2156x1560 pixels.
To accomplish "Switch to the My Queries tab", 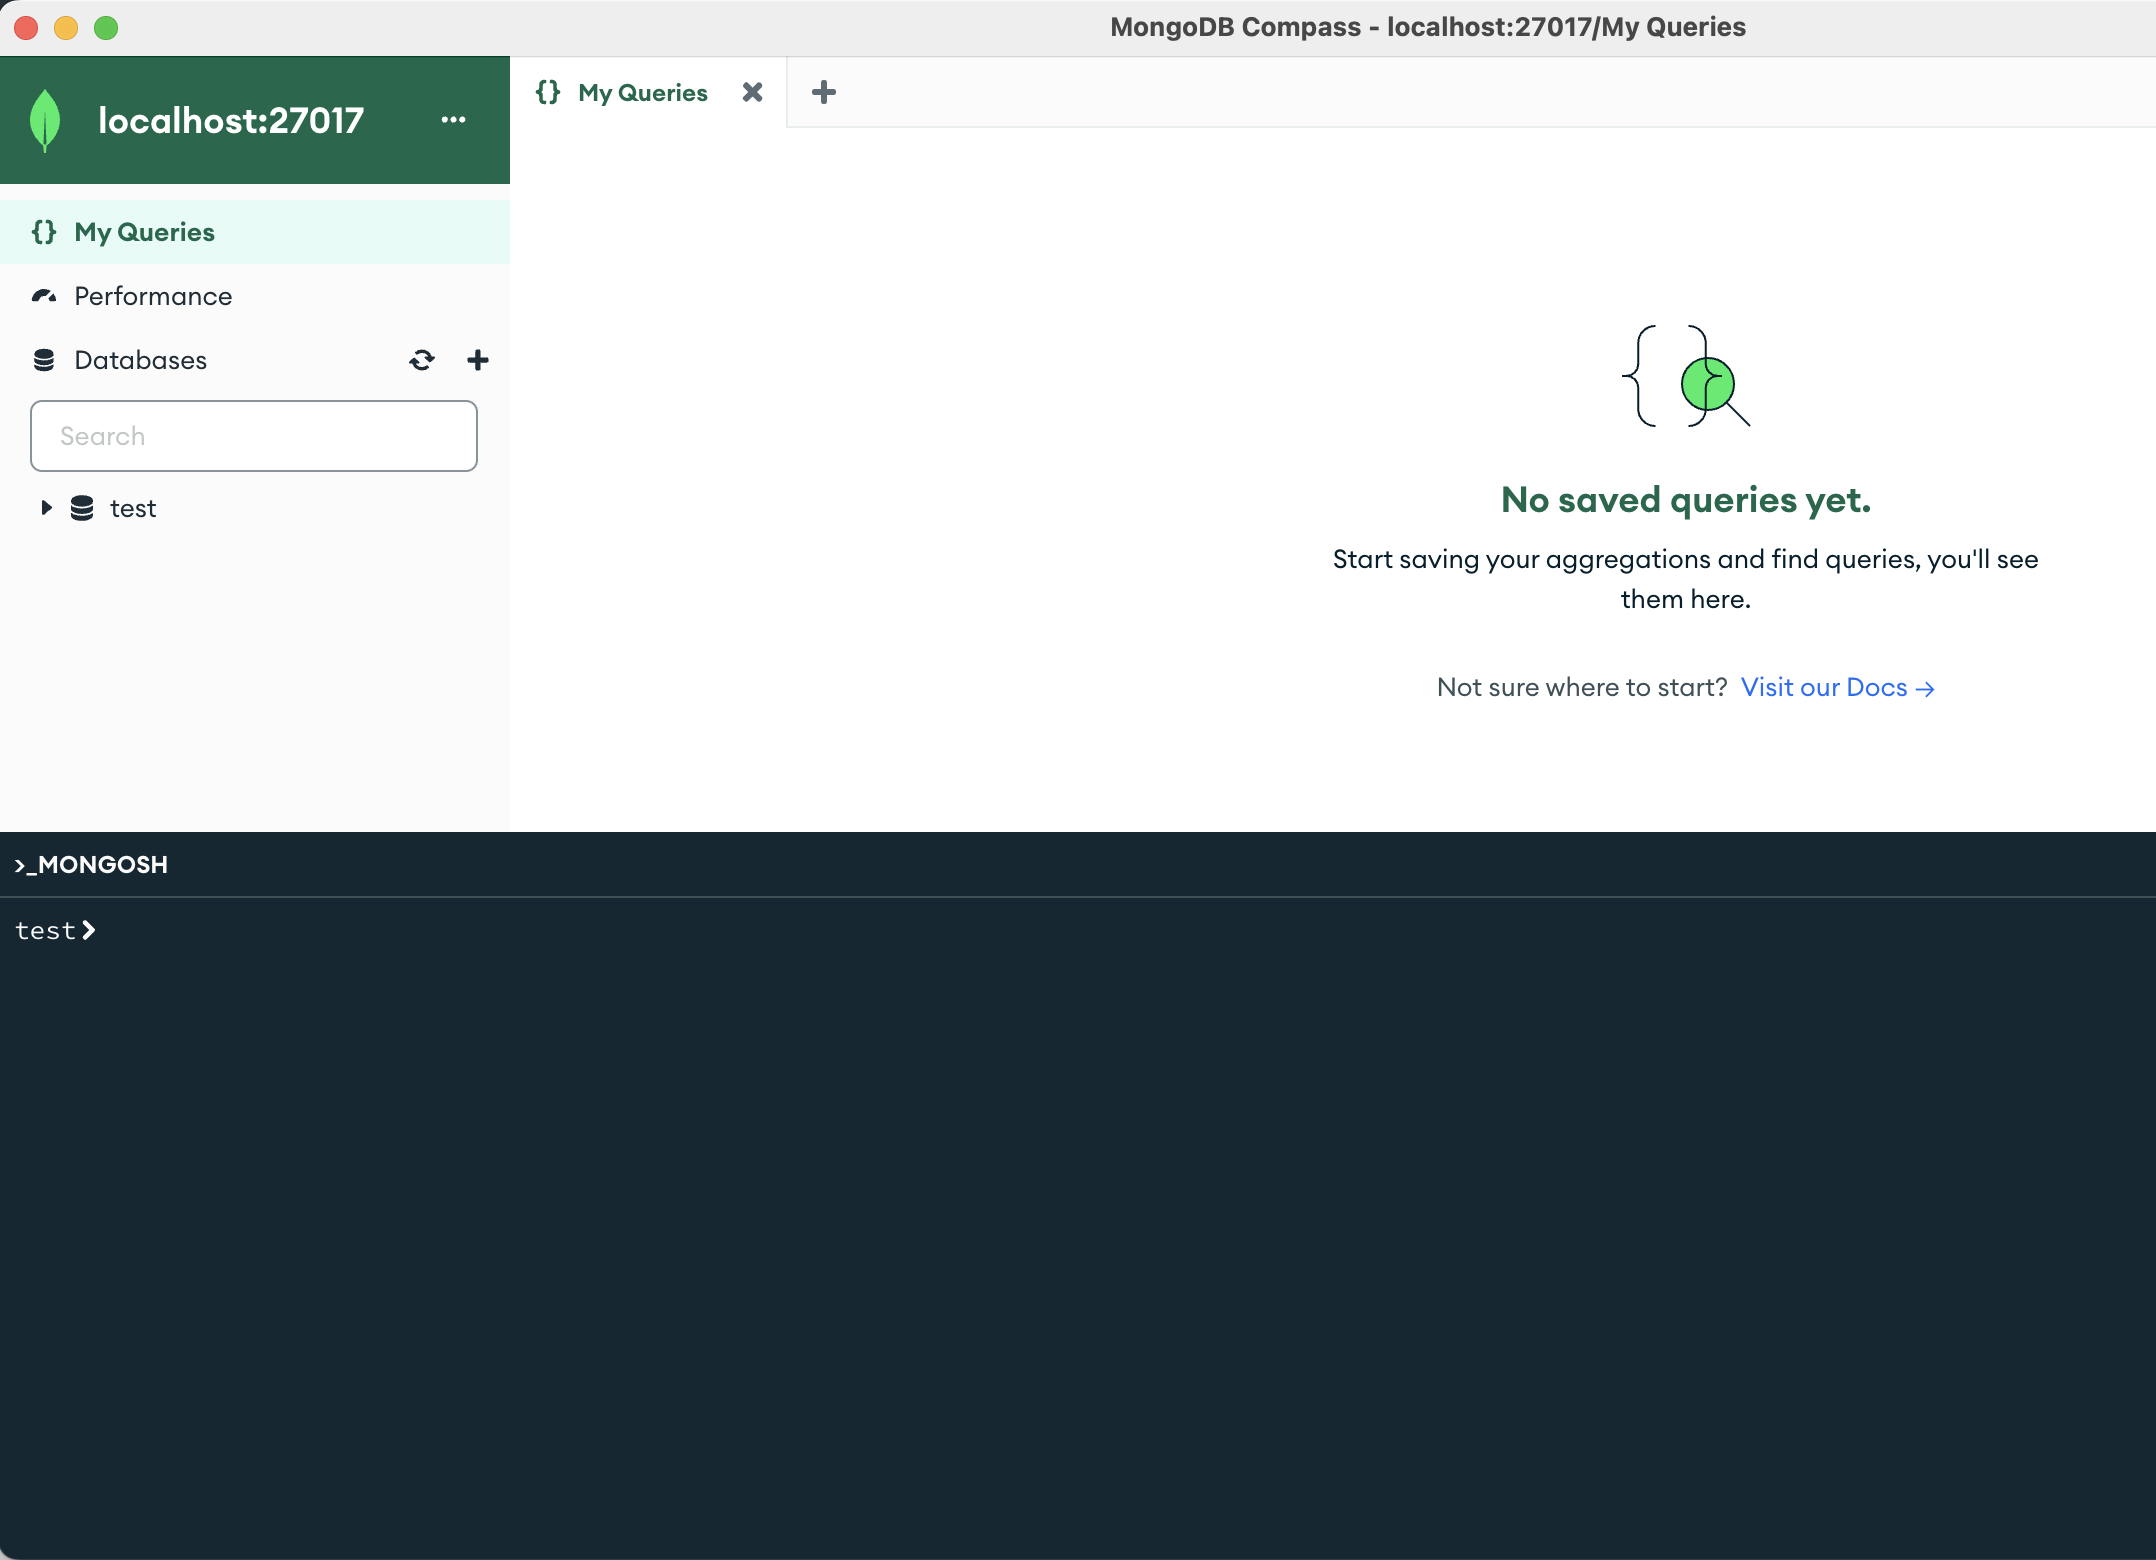I will pyautogui.click(x=642, y=92).
